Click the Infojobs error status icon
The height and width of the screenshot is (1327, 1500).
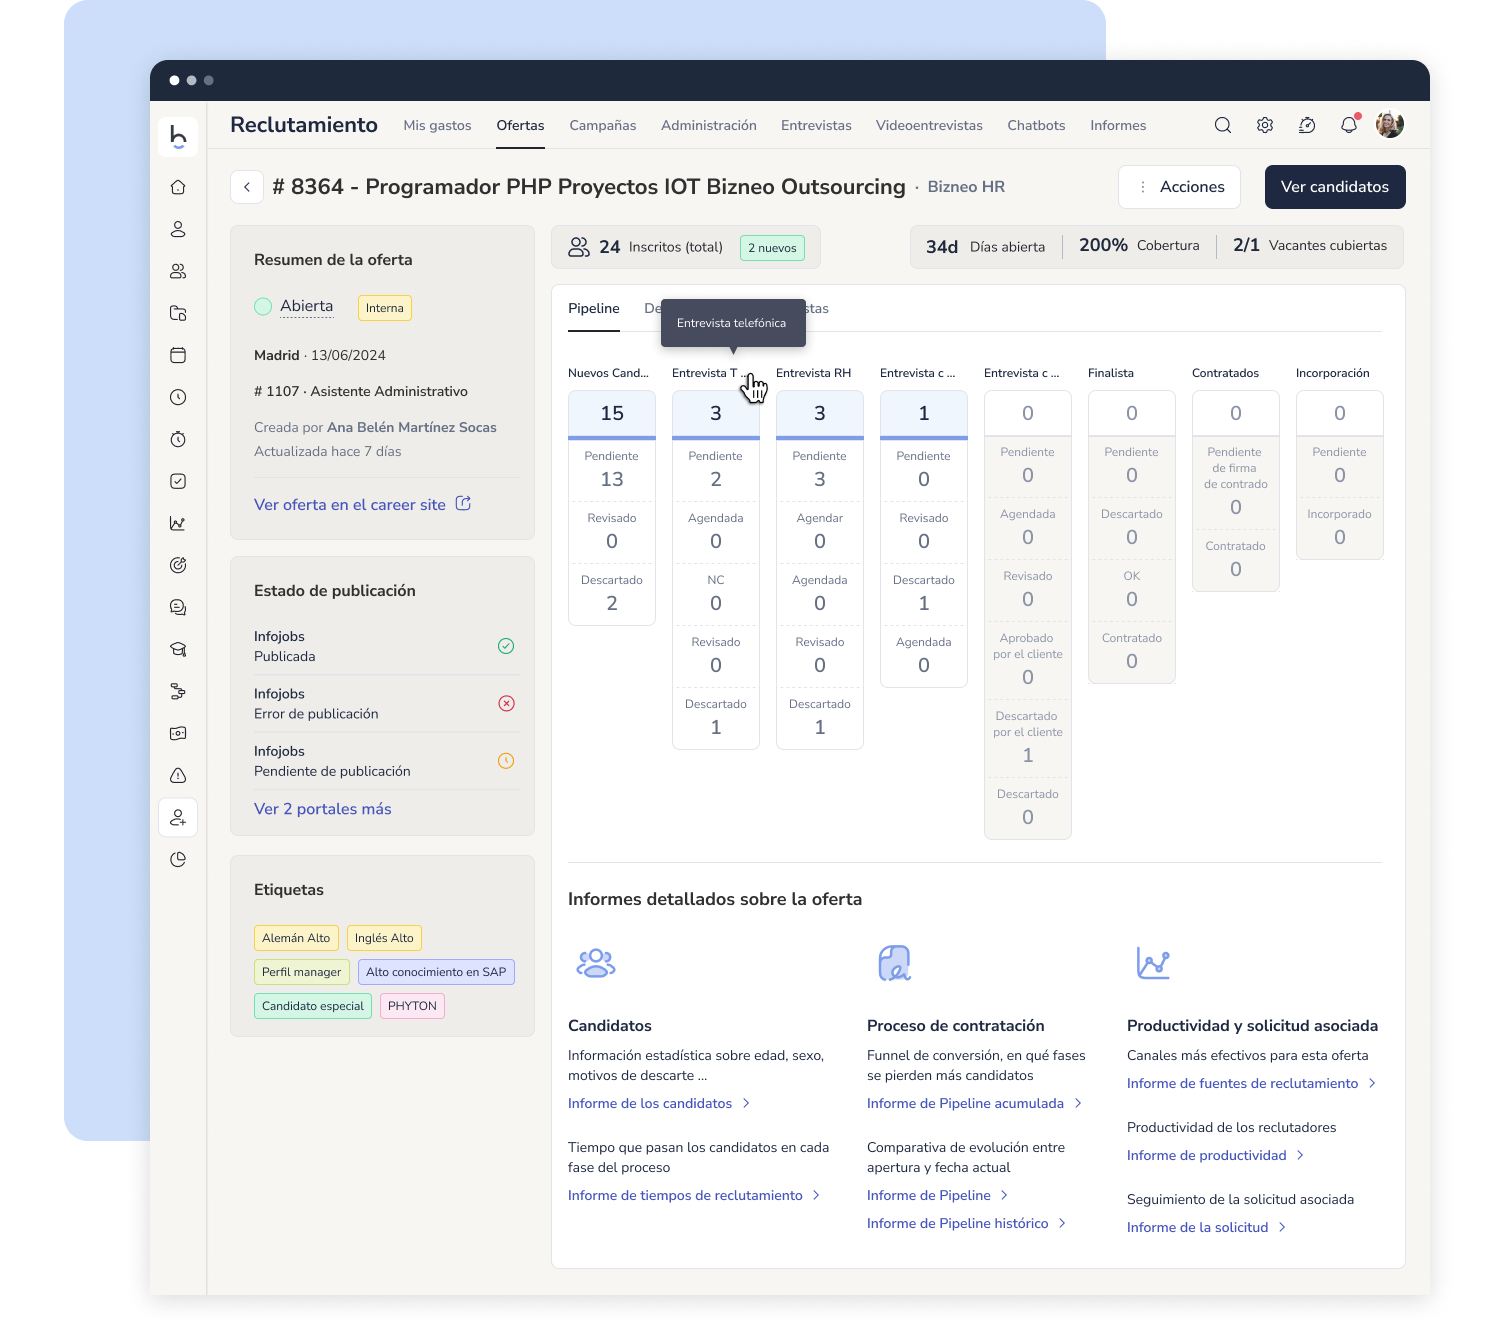(x=506, y=703)
